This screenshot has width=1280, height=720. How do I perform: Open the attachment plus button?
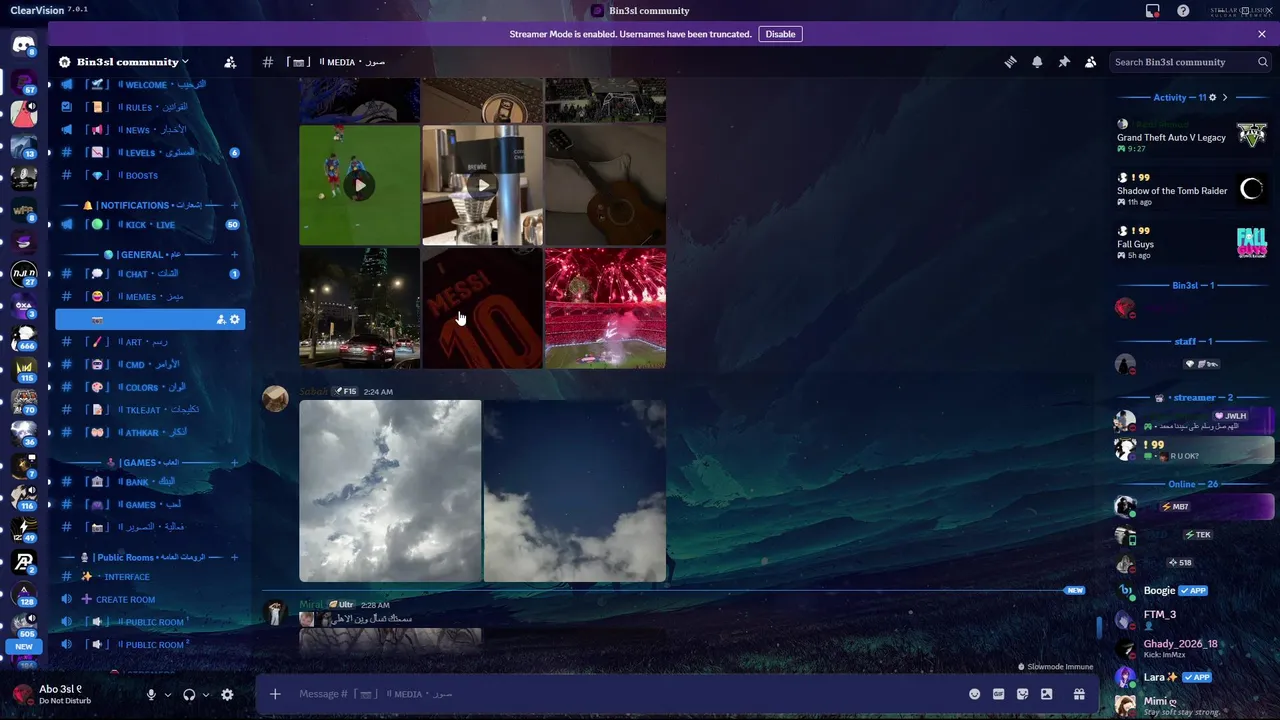click(275, 694)
